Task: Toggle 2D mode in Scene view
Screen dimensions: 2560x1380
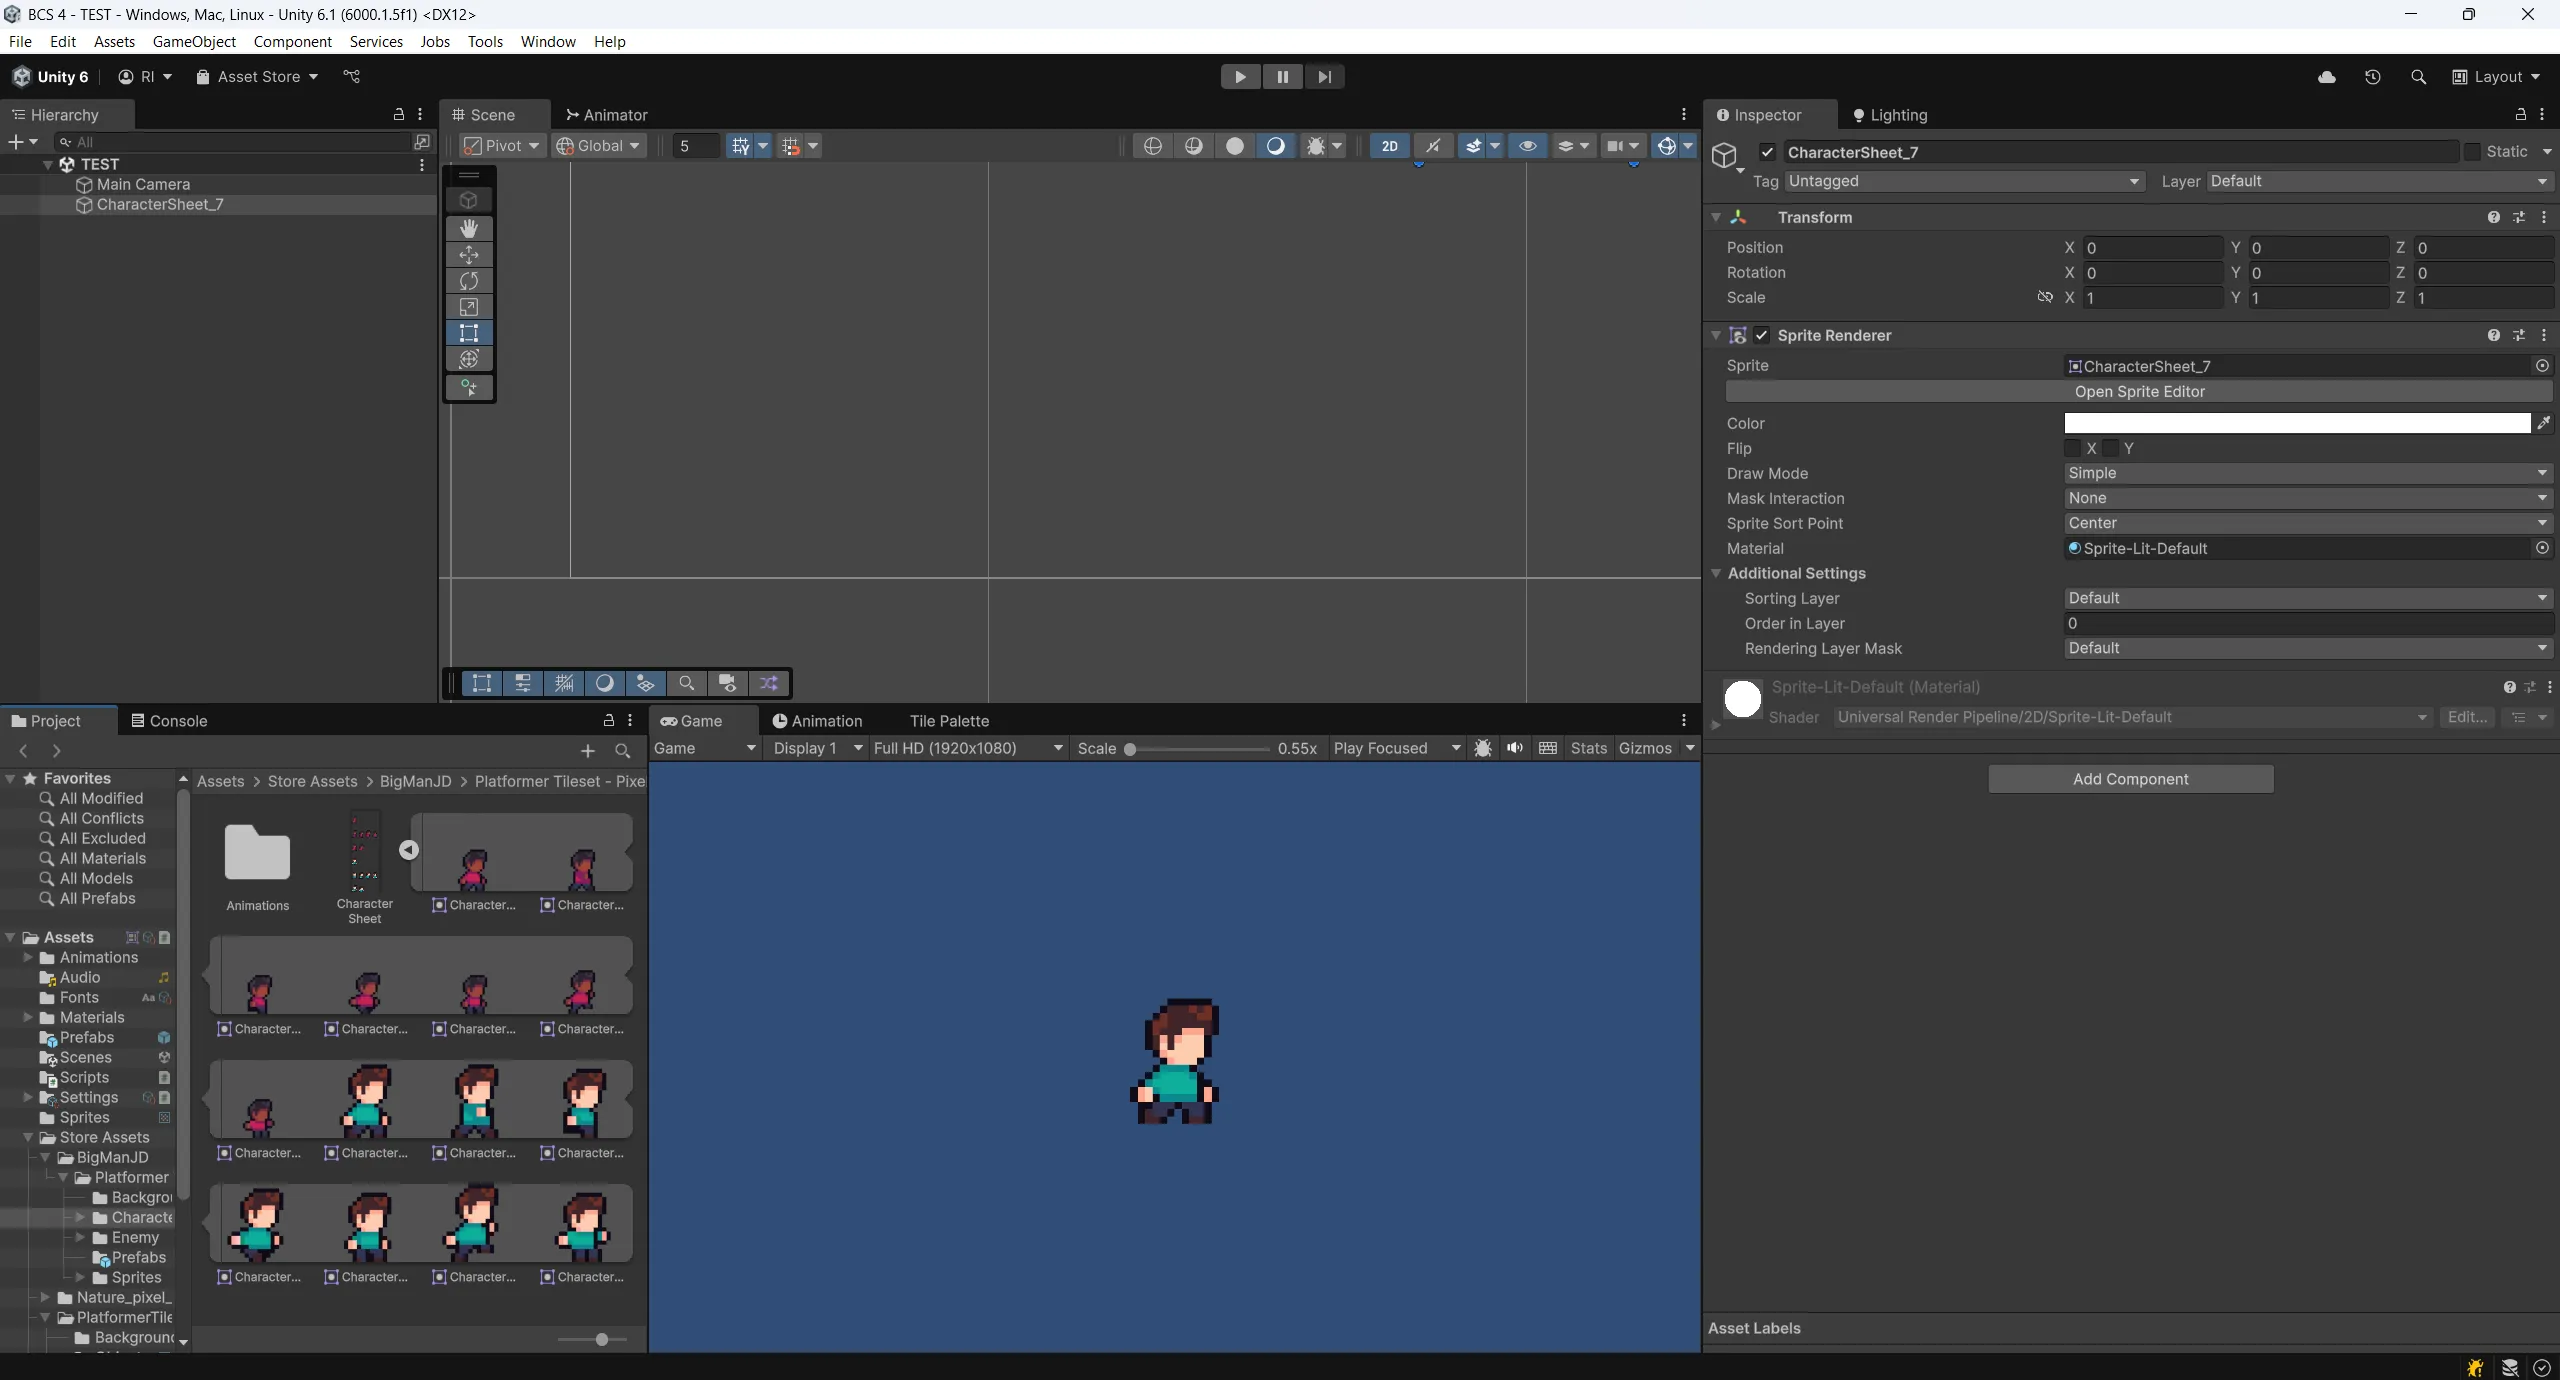Action: tap(1390, 146)
